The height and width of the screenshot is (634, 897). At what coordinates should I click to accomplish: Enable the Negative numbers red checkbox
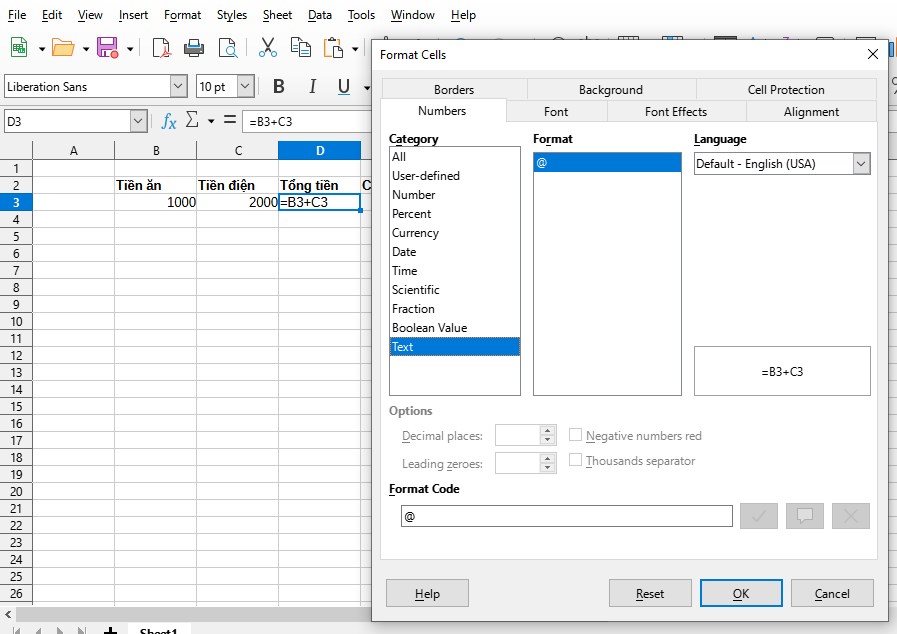(576, 435)
